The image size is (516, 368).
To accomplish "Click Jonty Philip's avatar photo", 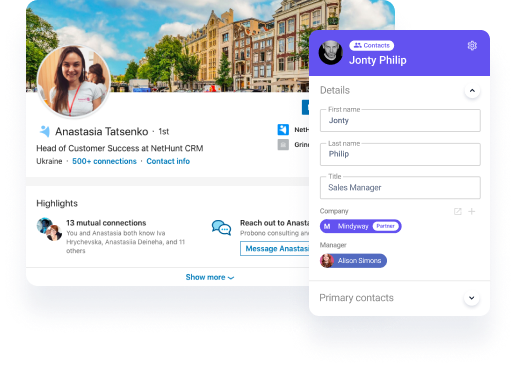I will pos(331,53).
